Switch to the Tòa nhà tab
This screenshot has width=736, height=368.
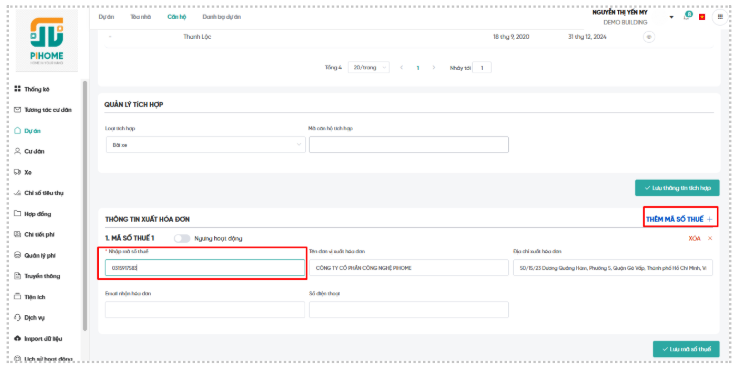[141, 17]
